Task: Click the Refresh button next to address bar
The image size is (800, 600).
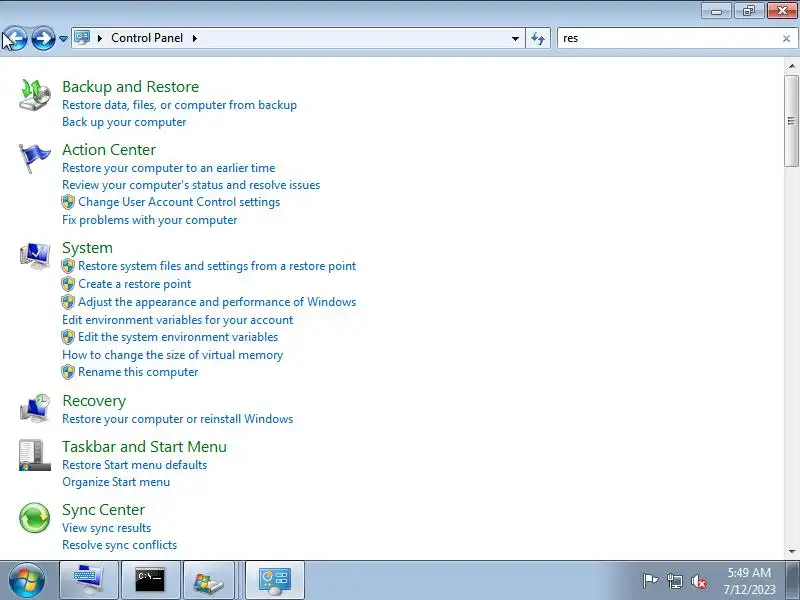Action: coord(538,38)
